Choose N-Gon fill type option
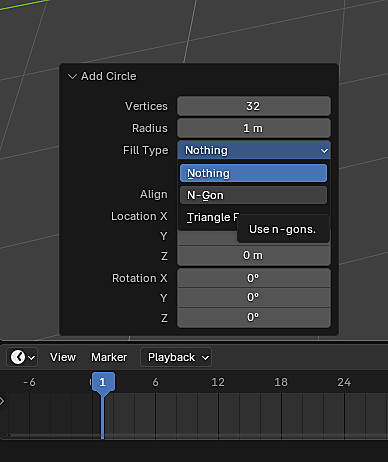The image size is (388, 462). click(x=253, y=195)
